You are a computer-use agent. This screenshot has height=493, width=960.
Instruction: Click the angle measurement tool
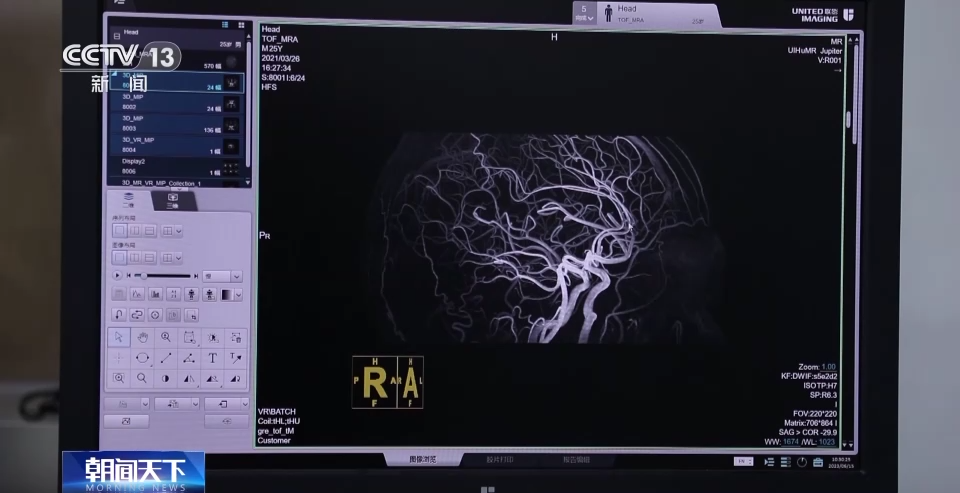point(189,357)
